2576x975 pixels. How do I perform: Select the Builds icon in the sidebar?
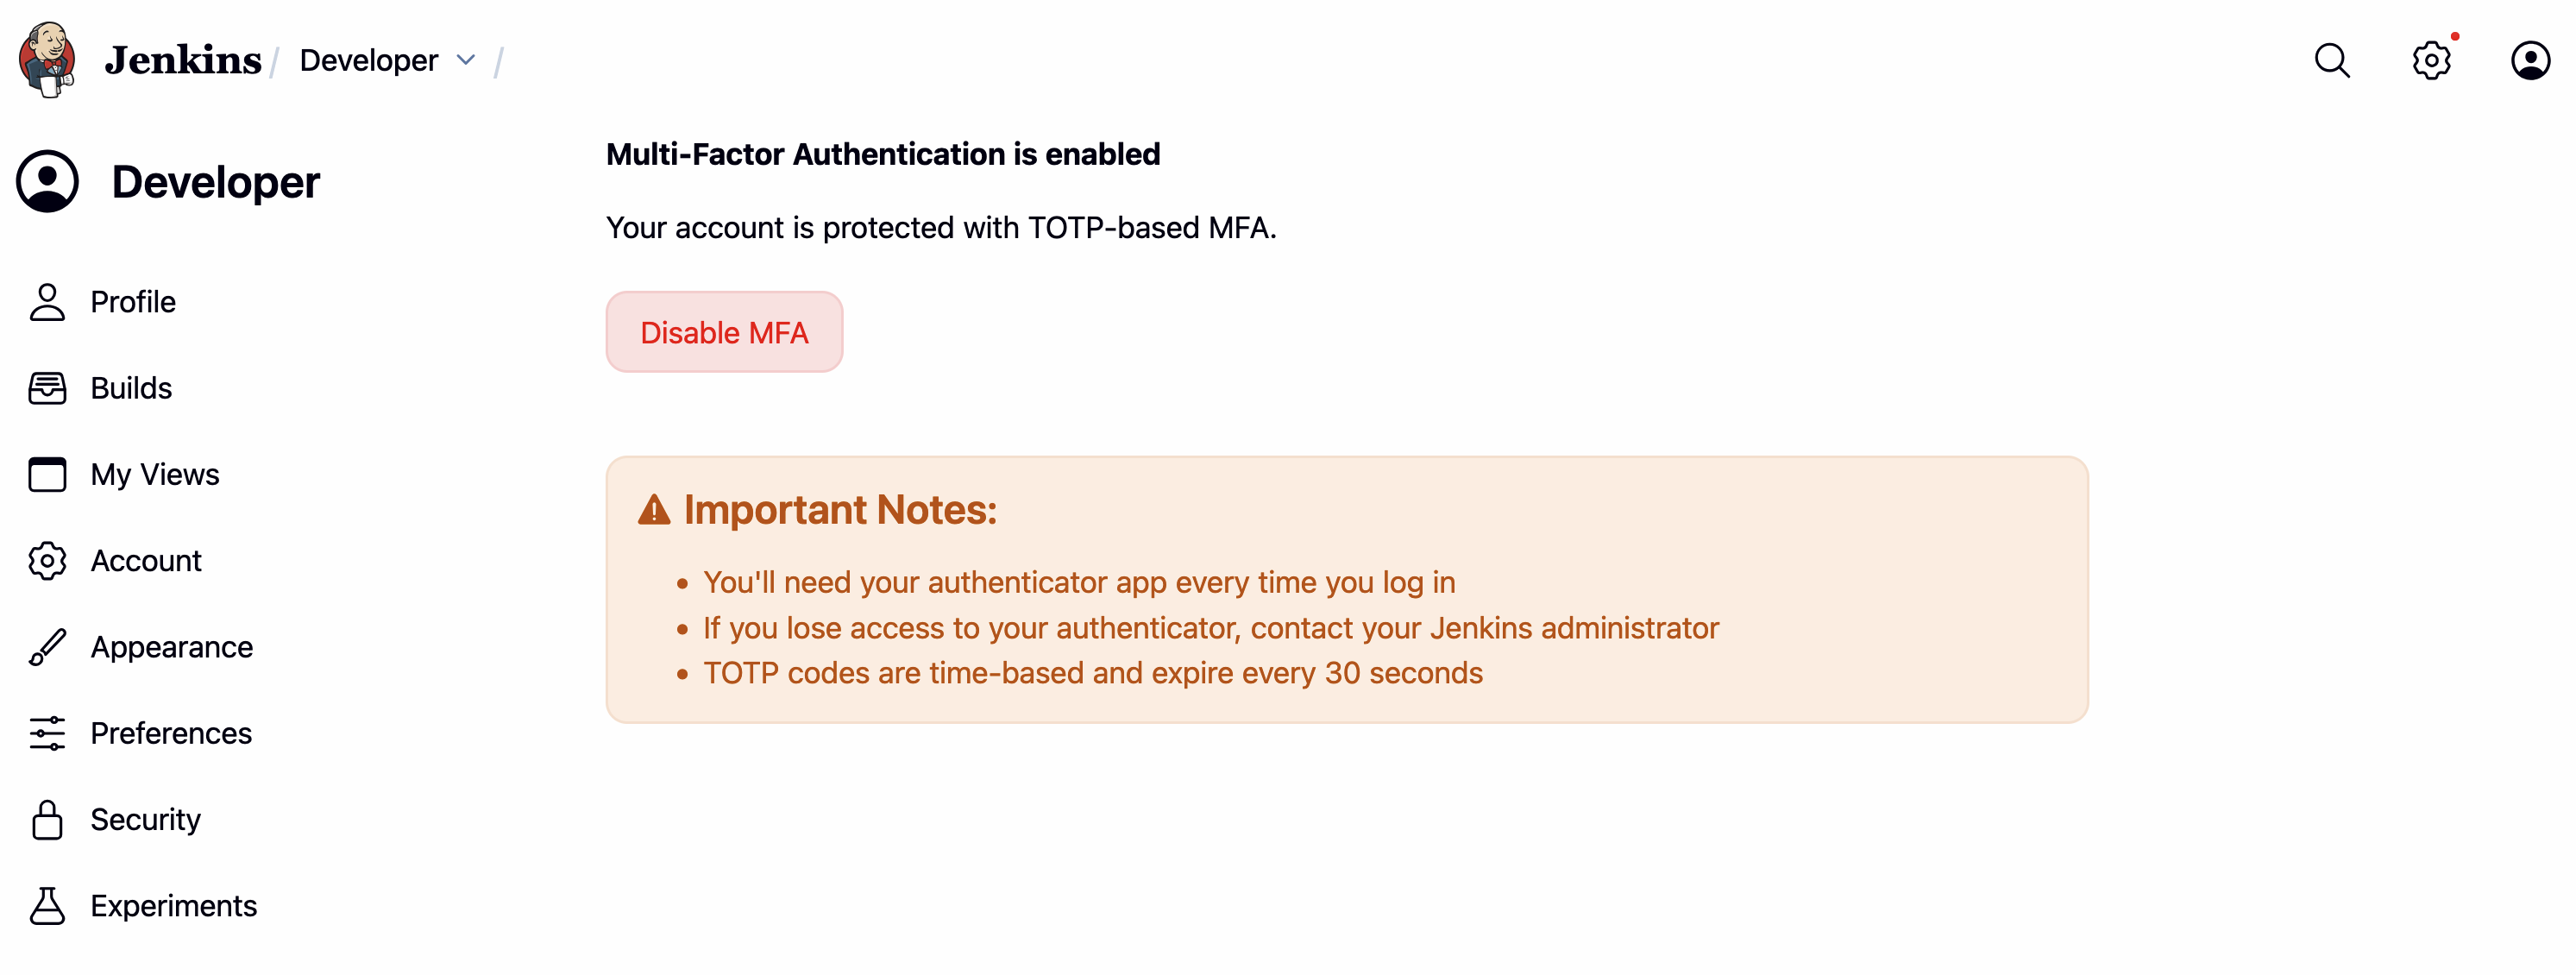[46, 388]
